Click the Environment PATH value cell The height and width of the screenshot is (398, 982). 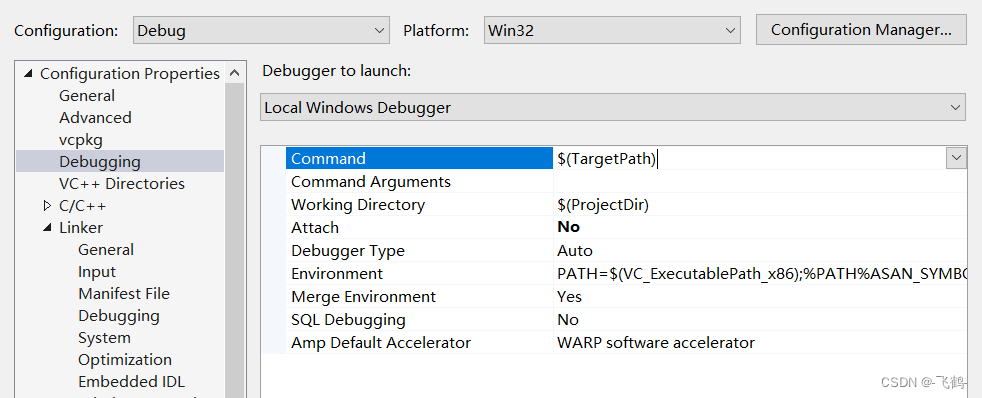pyautogui.click(x=760, y=273)
